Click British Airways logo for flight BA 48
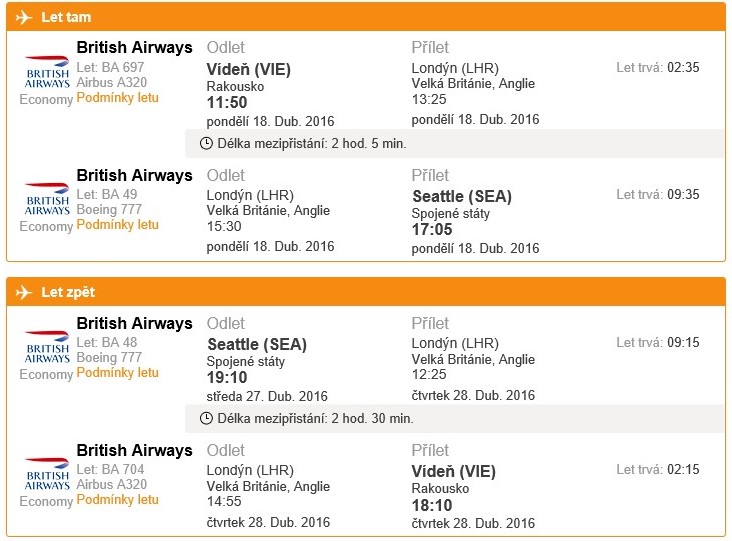732x541 pixels. [47, 347]
